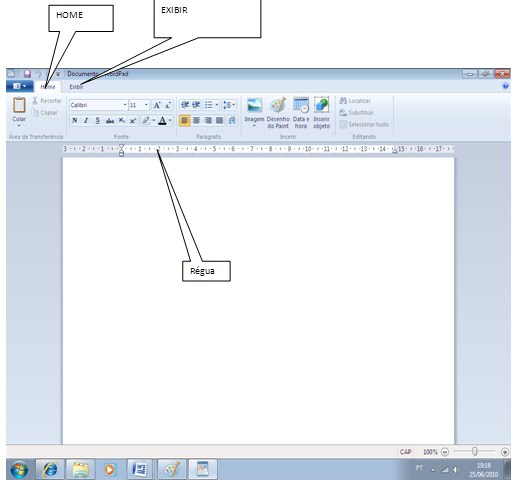Open the list style dropdown arrow

point(217,105)
